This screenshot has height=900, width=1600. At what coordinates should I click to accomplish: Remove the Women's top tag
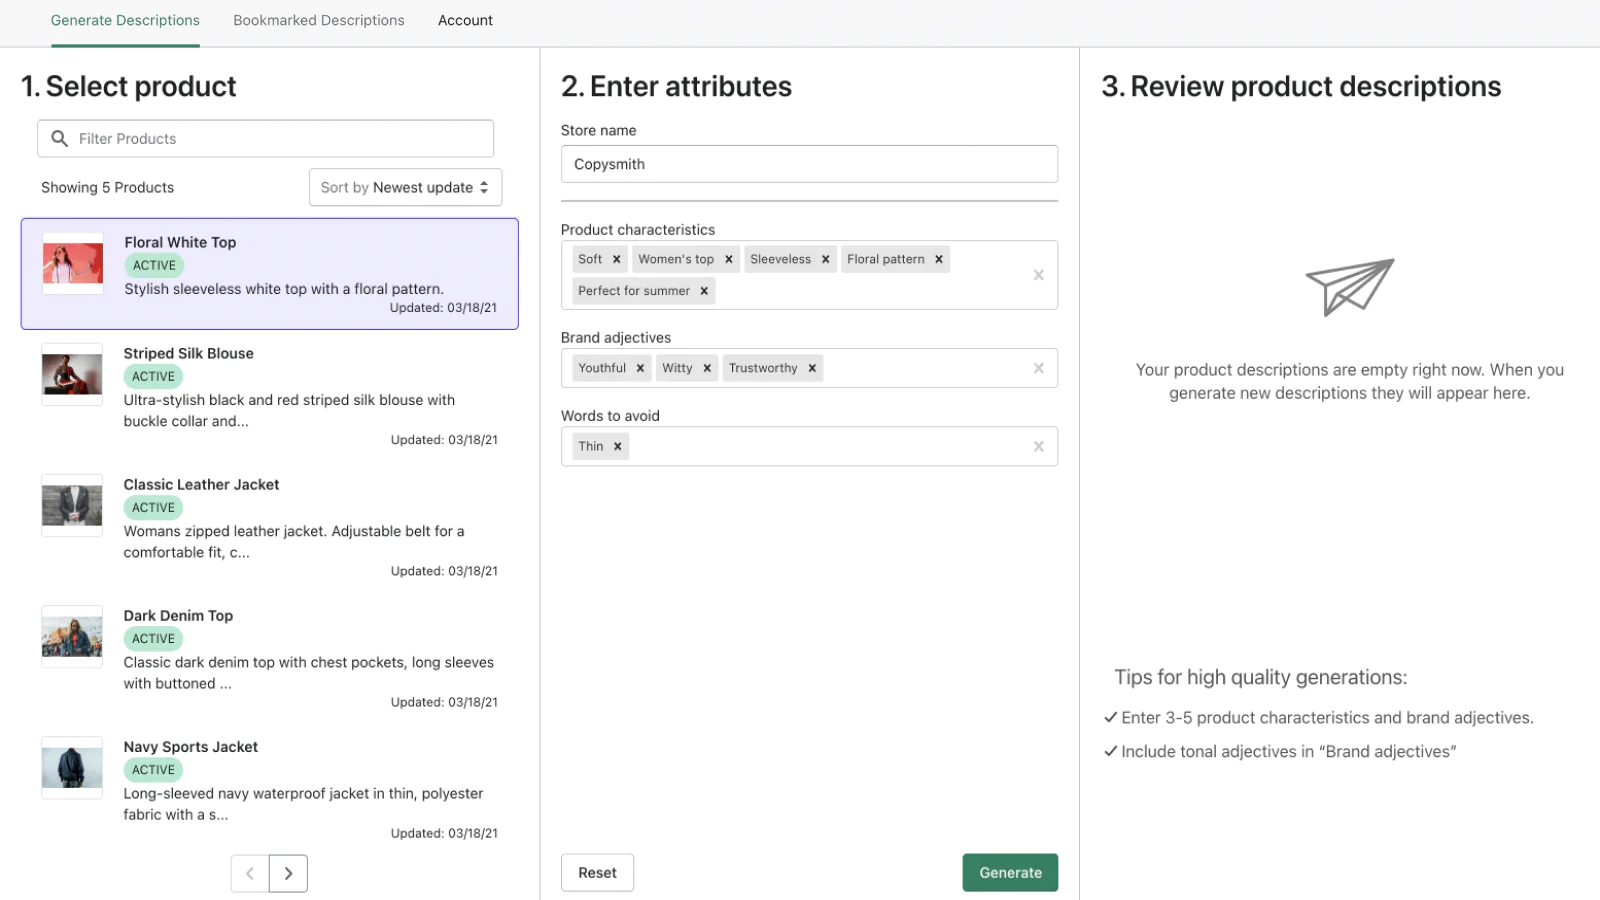(x=729, y=259)
